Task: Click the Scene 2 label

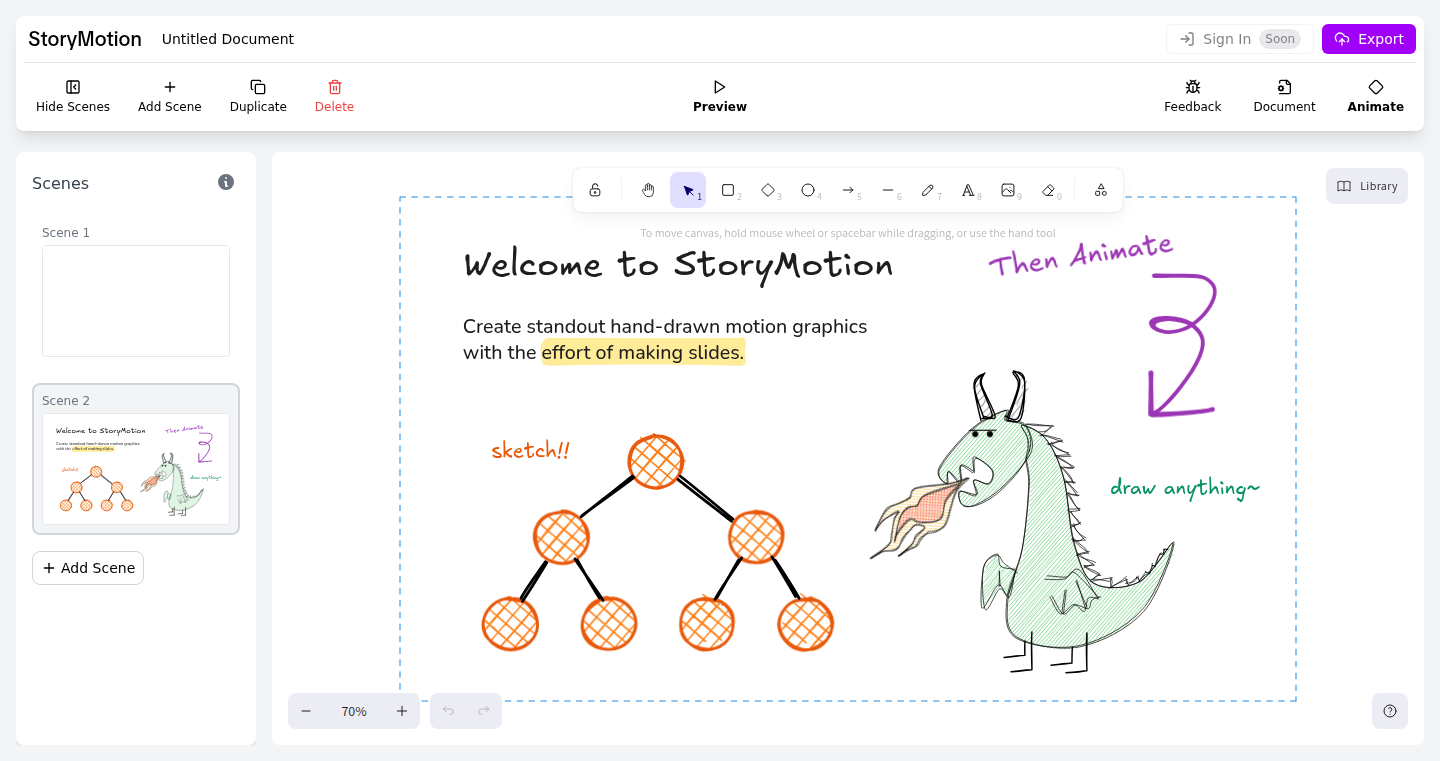Action: coord(66,400)
